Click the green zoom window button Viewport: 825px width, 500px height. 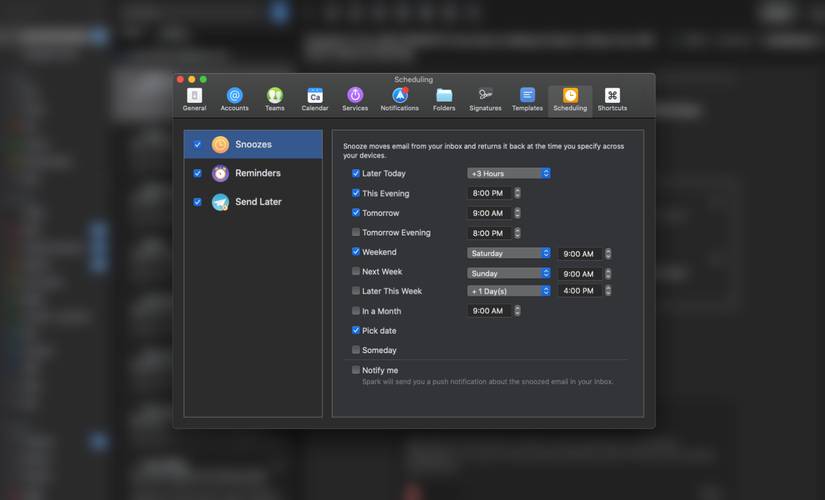tap(203, 79)
